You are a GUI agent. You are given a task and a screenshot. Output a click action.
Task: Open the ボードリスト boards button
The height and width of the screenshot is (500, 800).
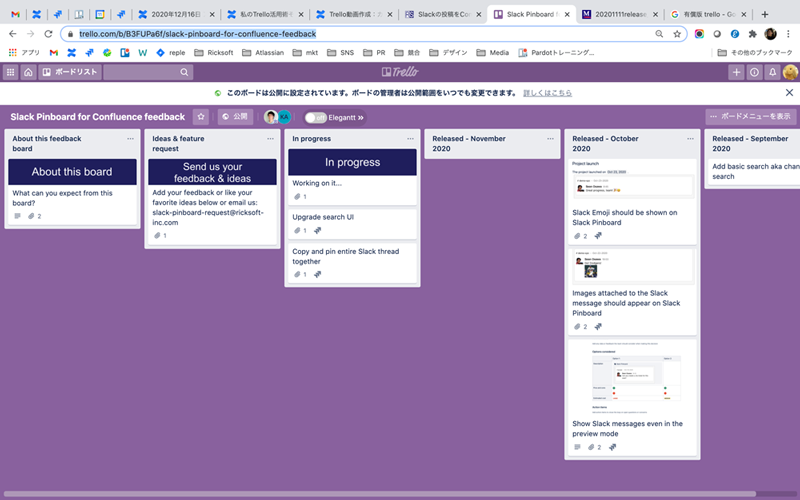click(70, 72)
